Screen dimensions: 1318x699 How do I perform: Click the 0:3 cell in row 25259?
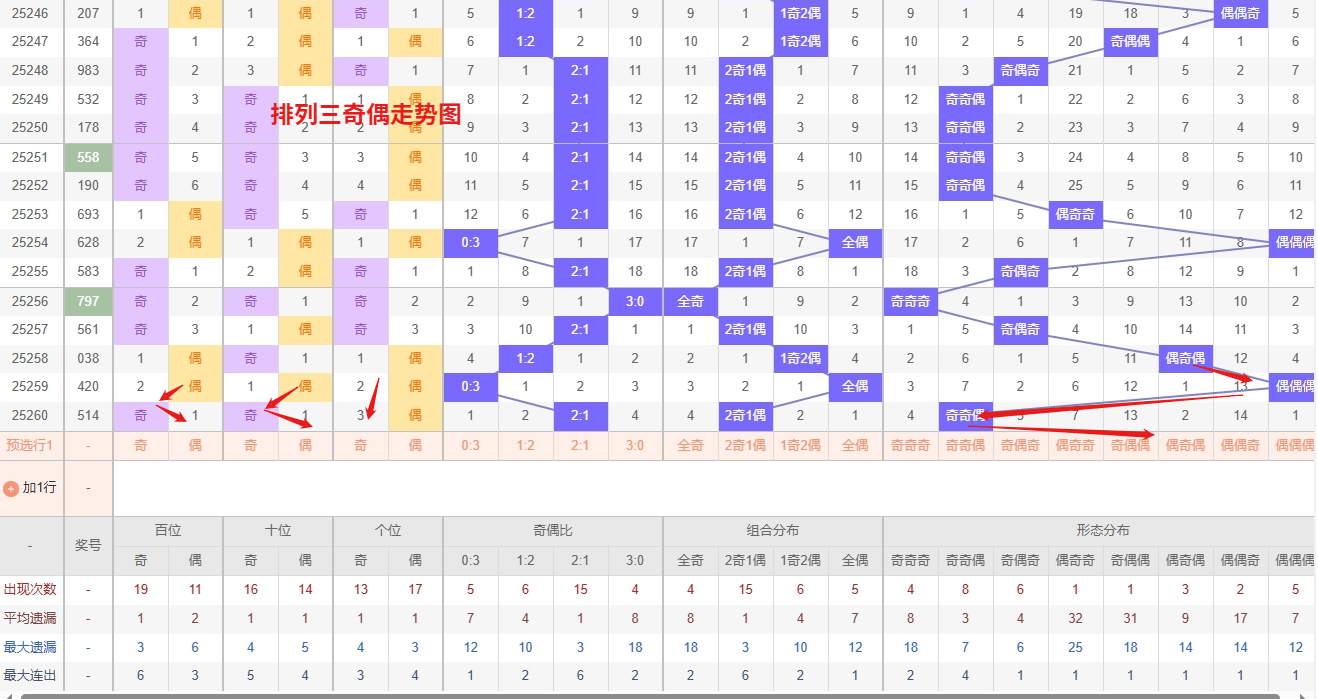tap(470, 386)
